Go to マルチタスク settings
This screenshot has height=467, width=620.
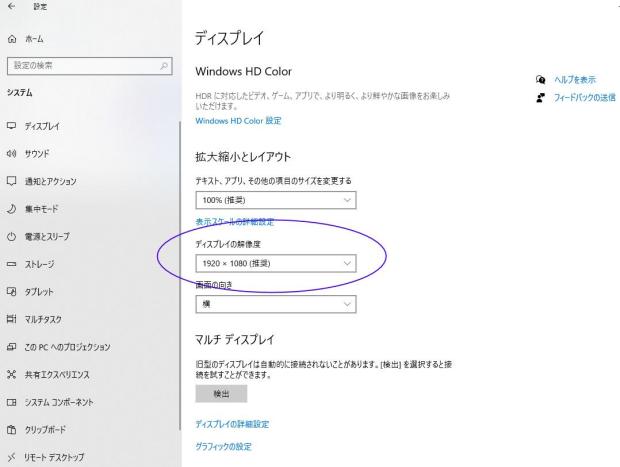coord(46,320)
